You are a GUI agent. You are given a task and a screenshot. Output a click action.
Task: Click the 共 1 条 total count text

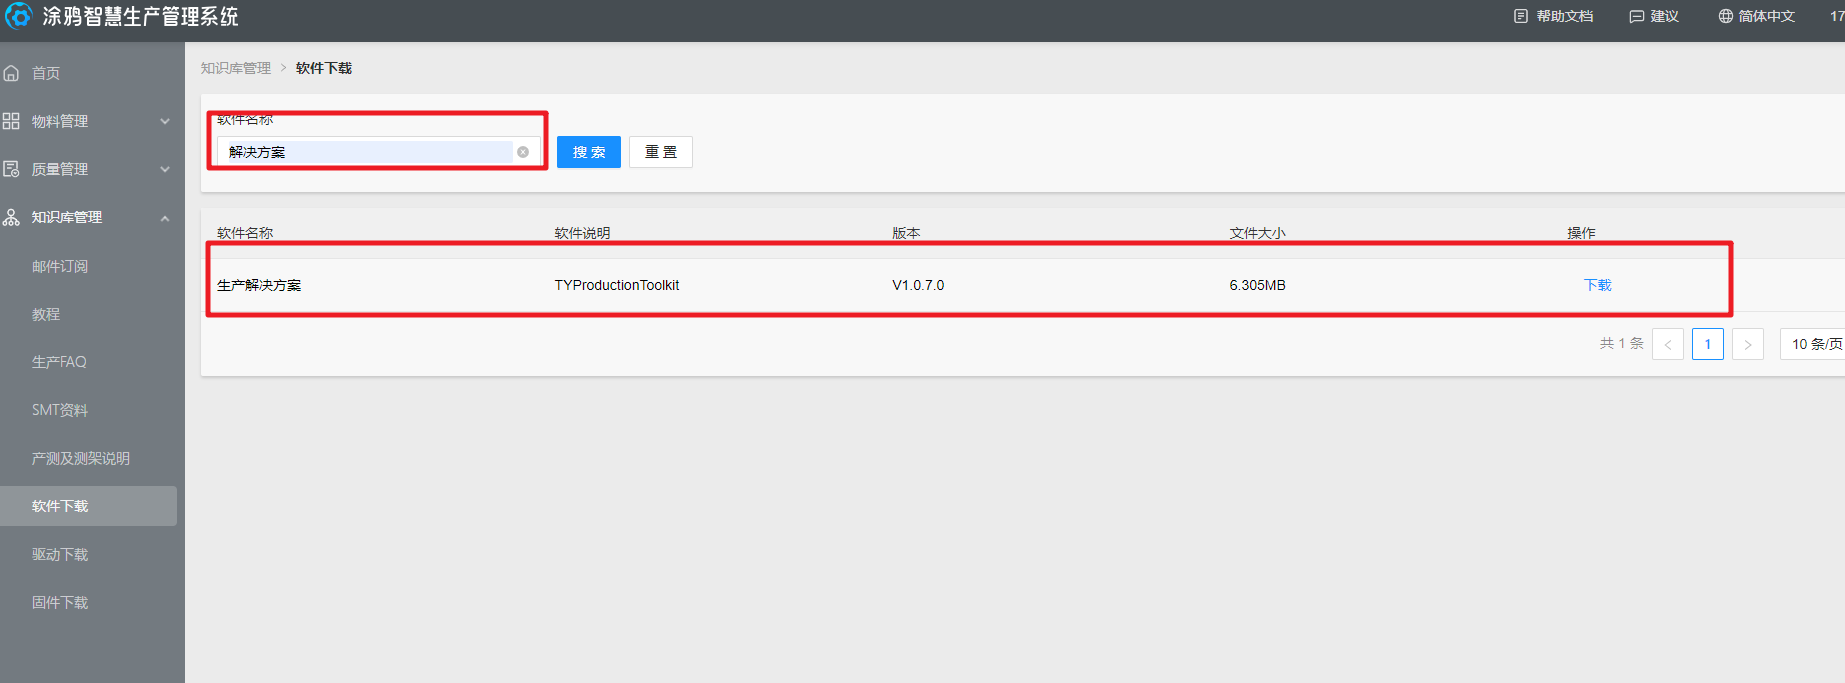point(1622,343)
